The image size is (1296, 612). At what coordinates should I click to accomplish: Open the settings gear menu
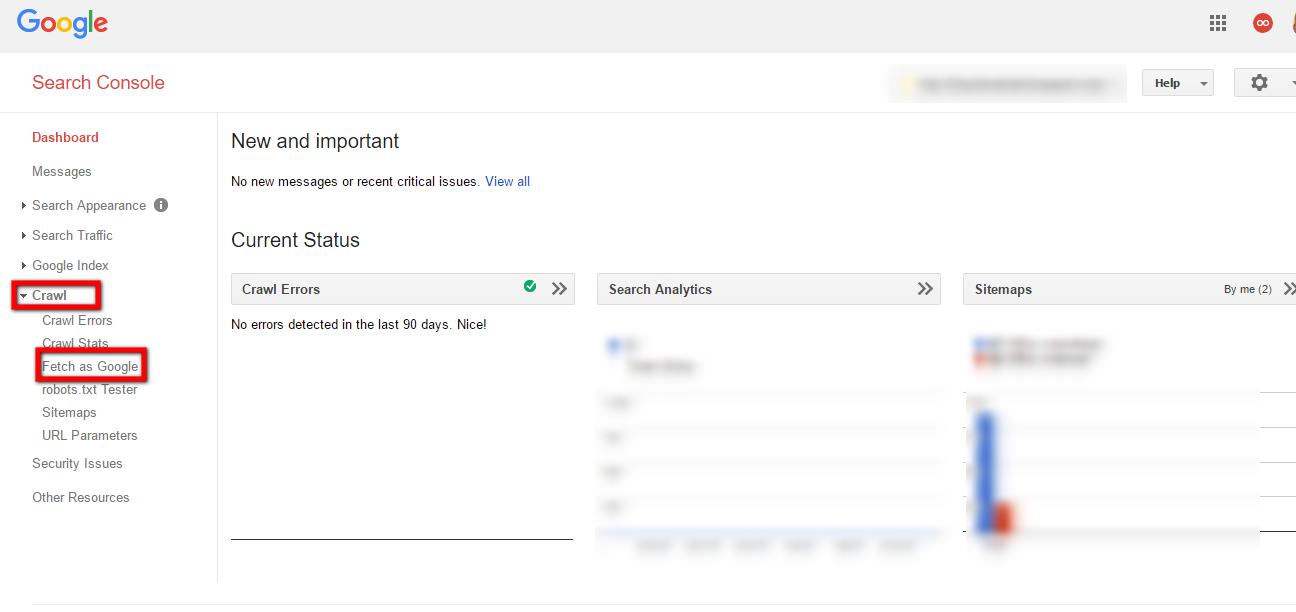pos(1260,83)
